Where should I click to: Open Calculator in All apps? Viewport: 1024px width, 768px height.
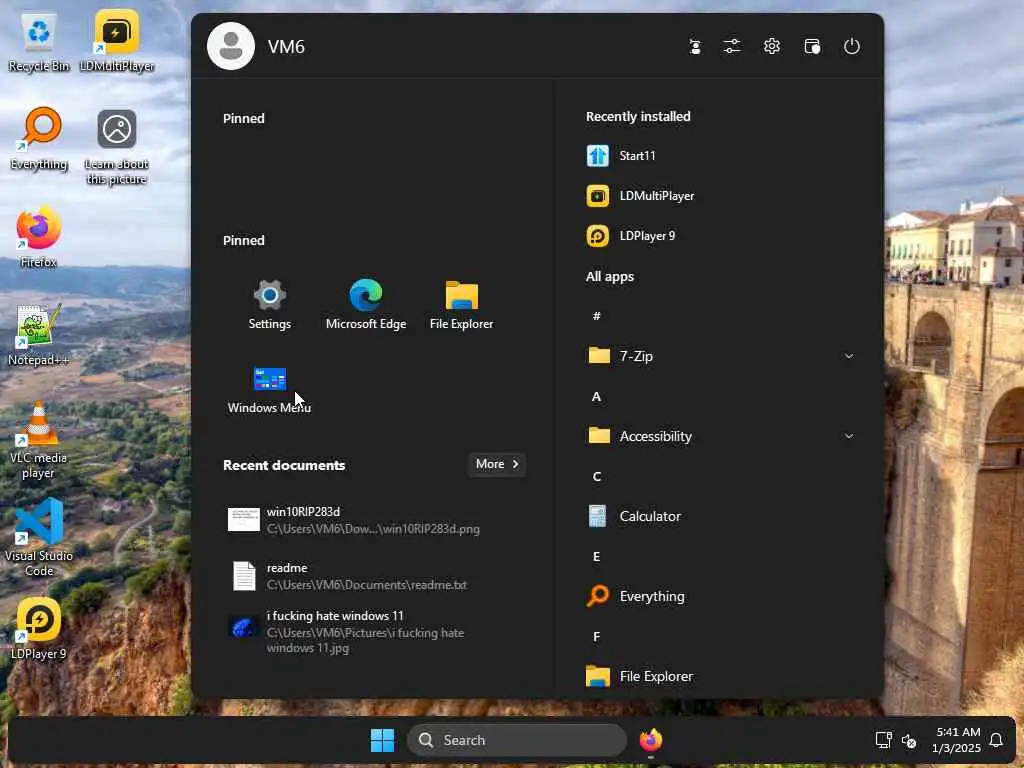click(721, 517)
